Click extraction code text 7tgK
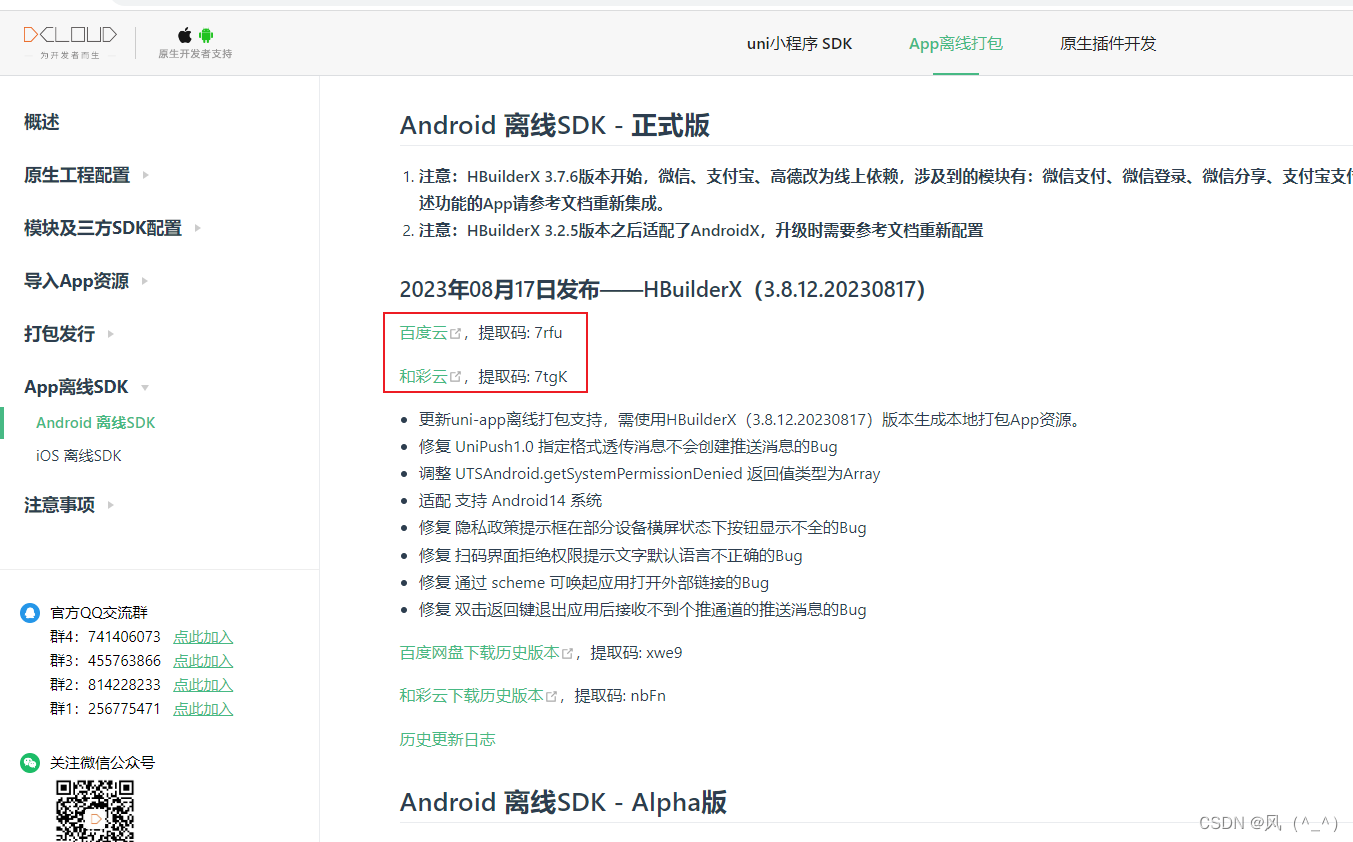This screenshot has width=1353, height=842. 551,376
